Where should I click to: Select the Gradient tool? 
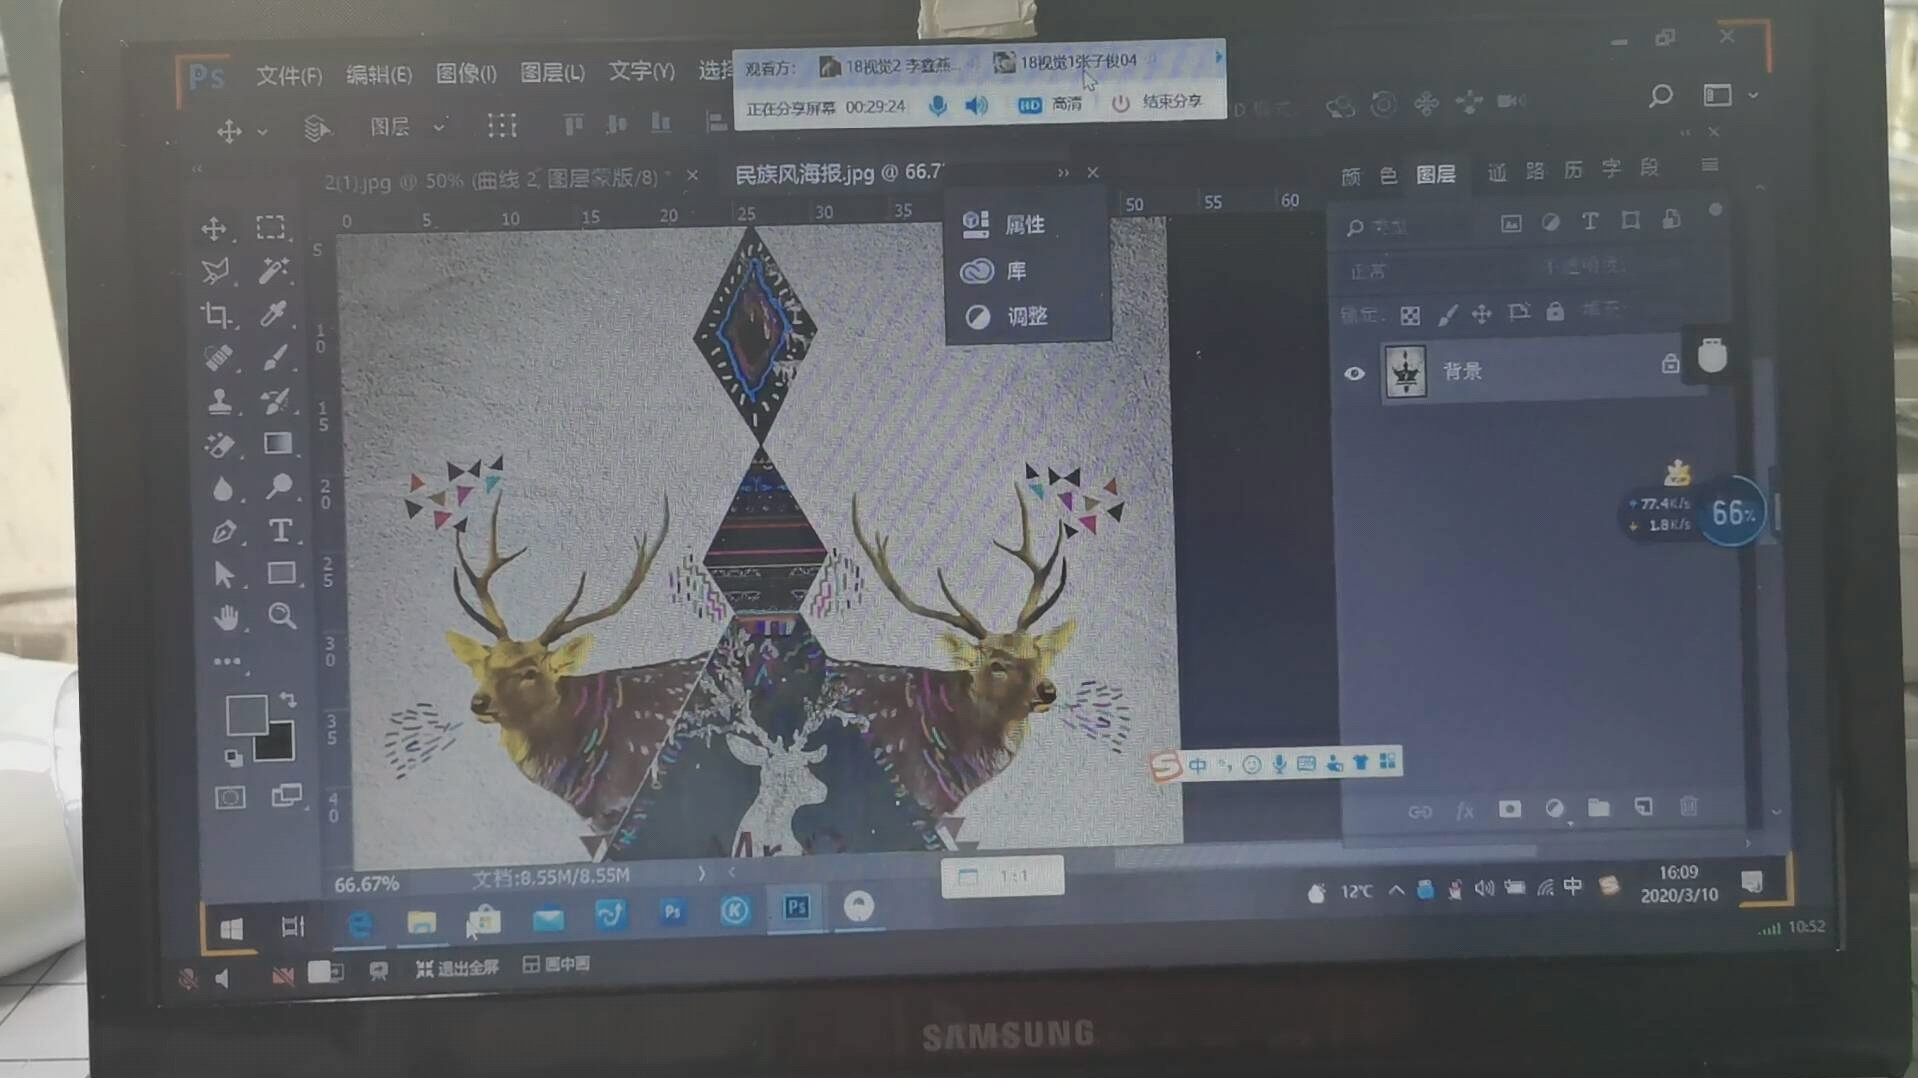[x=278, y=443]
